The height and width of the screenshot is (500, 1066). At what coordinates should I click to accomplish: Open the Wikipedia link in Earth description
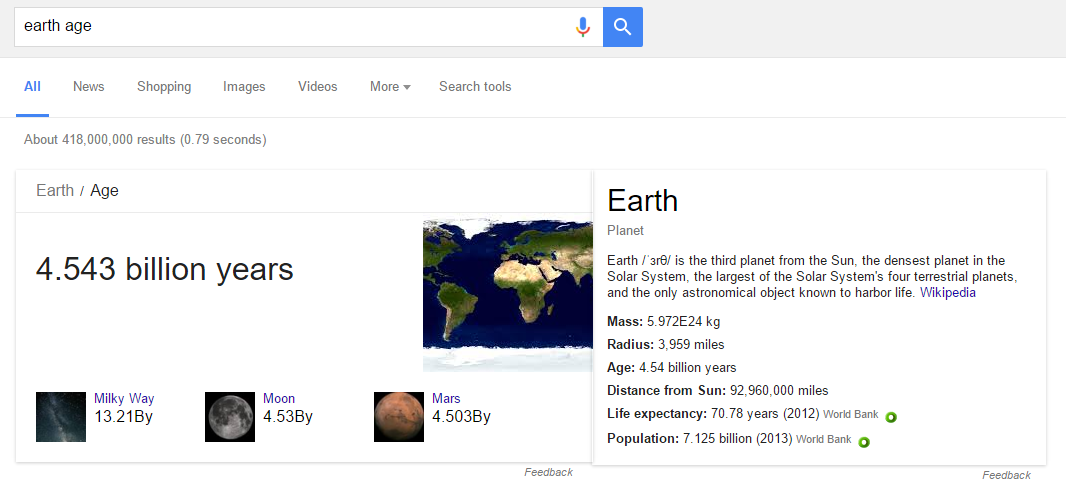(947, 293)
